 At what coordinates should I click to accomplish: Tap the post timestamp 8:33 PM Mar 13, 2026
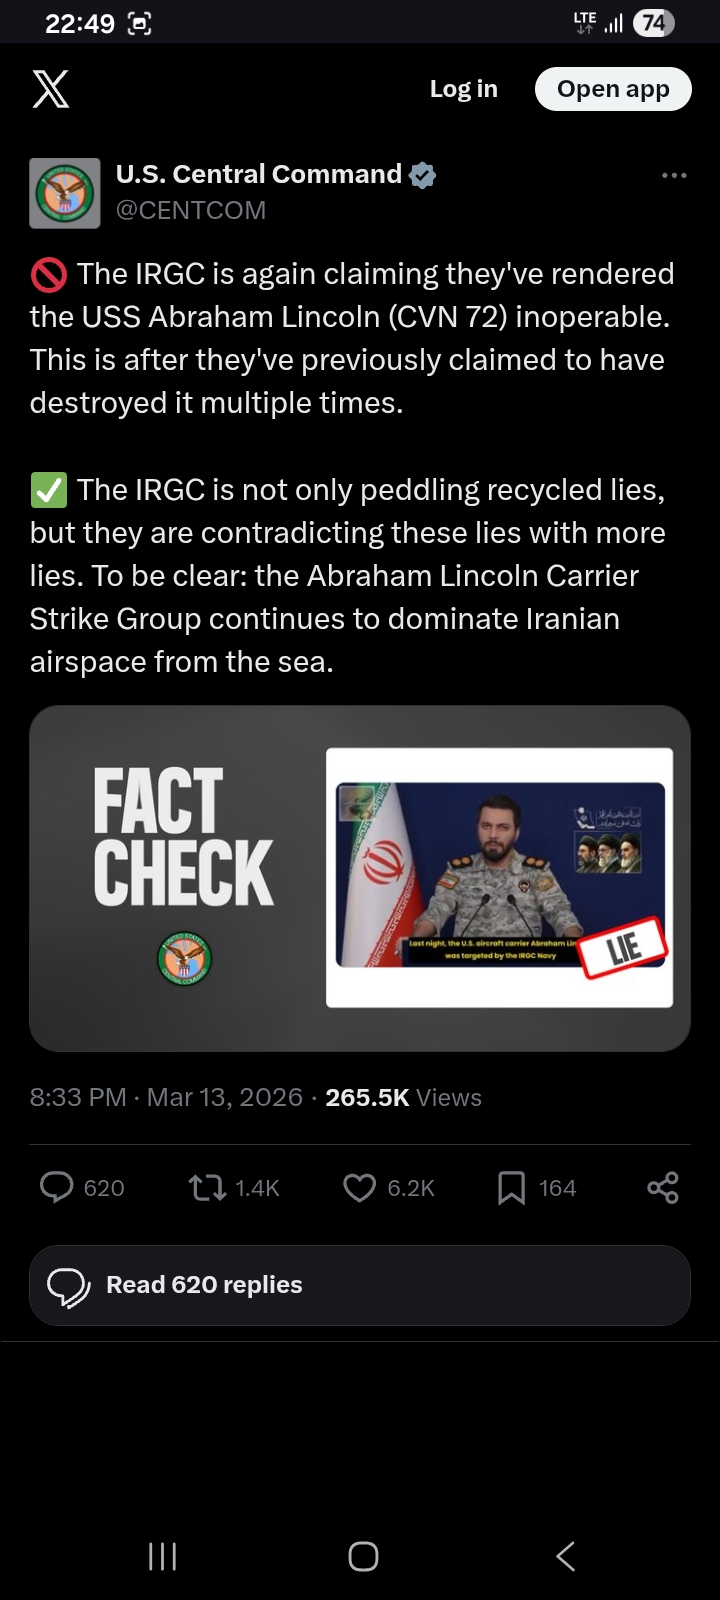point(166,1097)
